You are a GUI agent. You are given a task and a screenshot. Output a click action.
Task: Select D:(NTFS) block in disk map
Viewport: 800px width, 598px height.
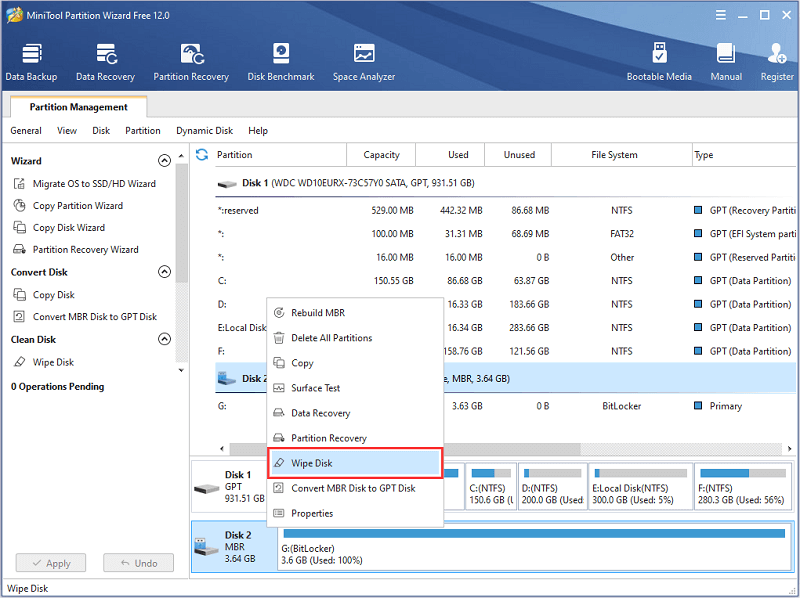pyautogui.click(x=552, y=487)
